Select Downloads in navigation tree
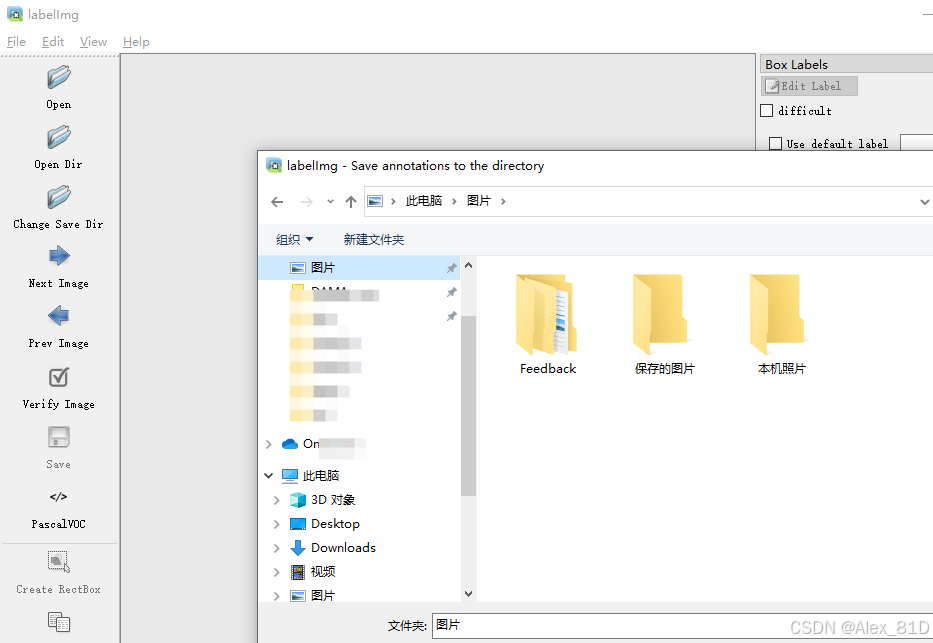This screenshot has height=643, width=933. [343, 547]
